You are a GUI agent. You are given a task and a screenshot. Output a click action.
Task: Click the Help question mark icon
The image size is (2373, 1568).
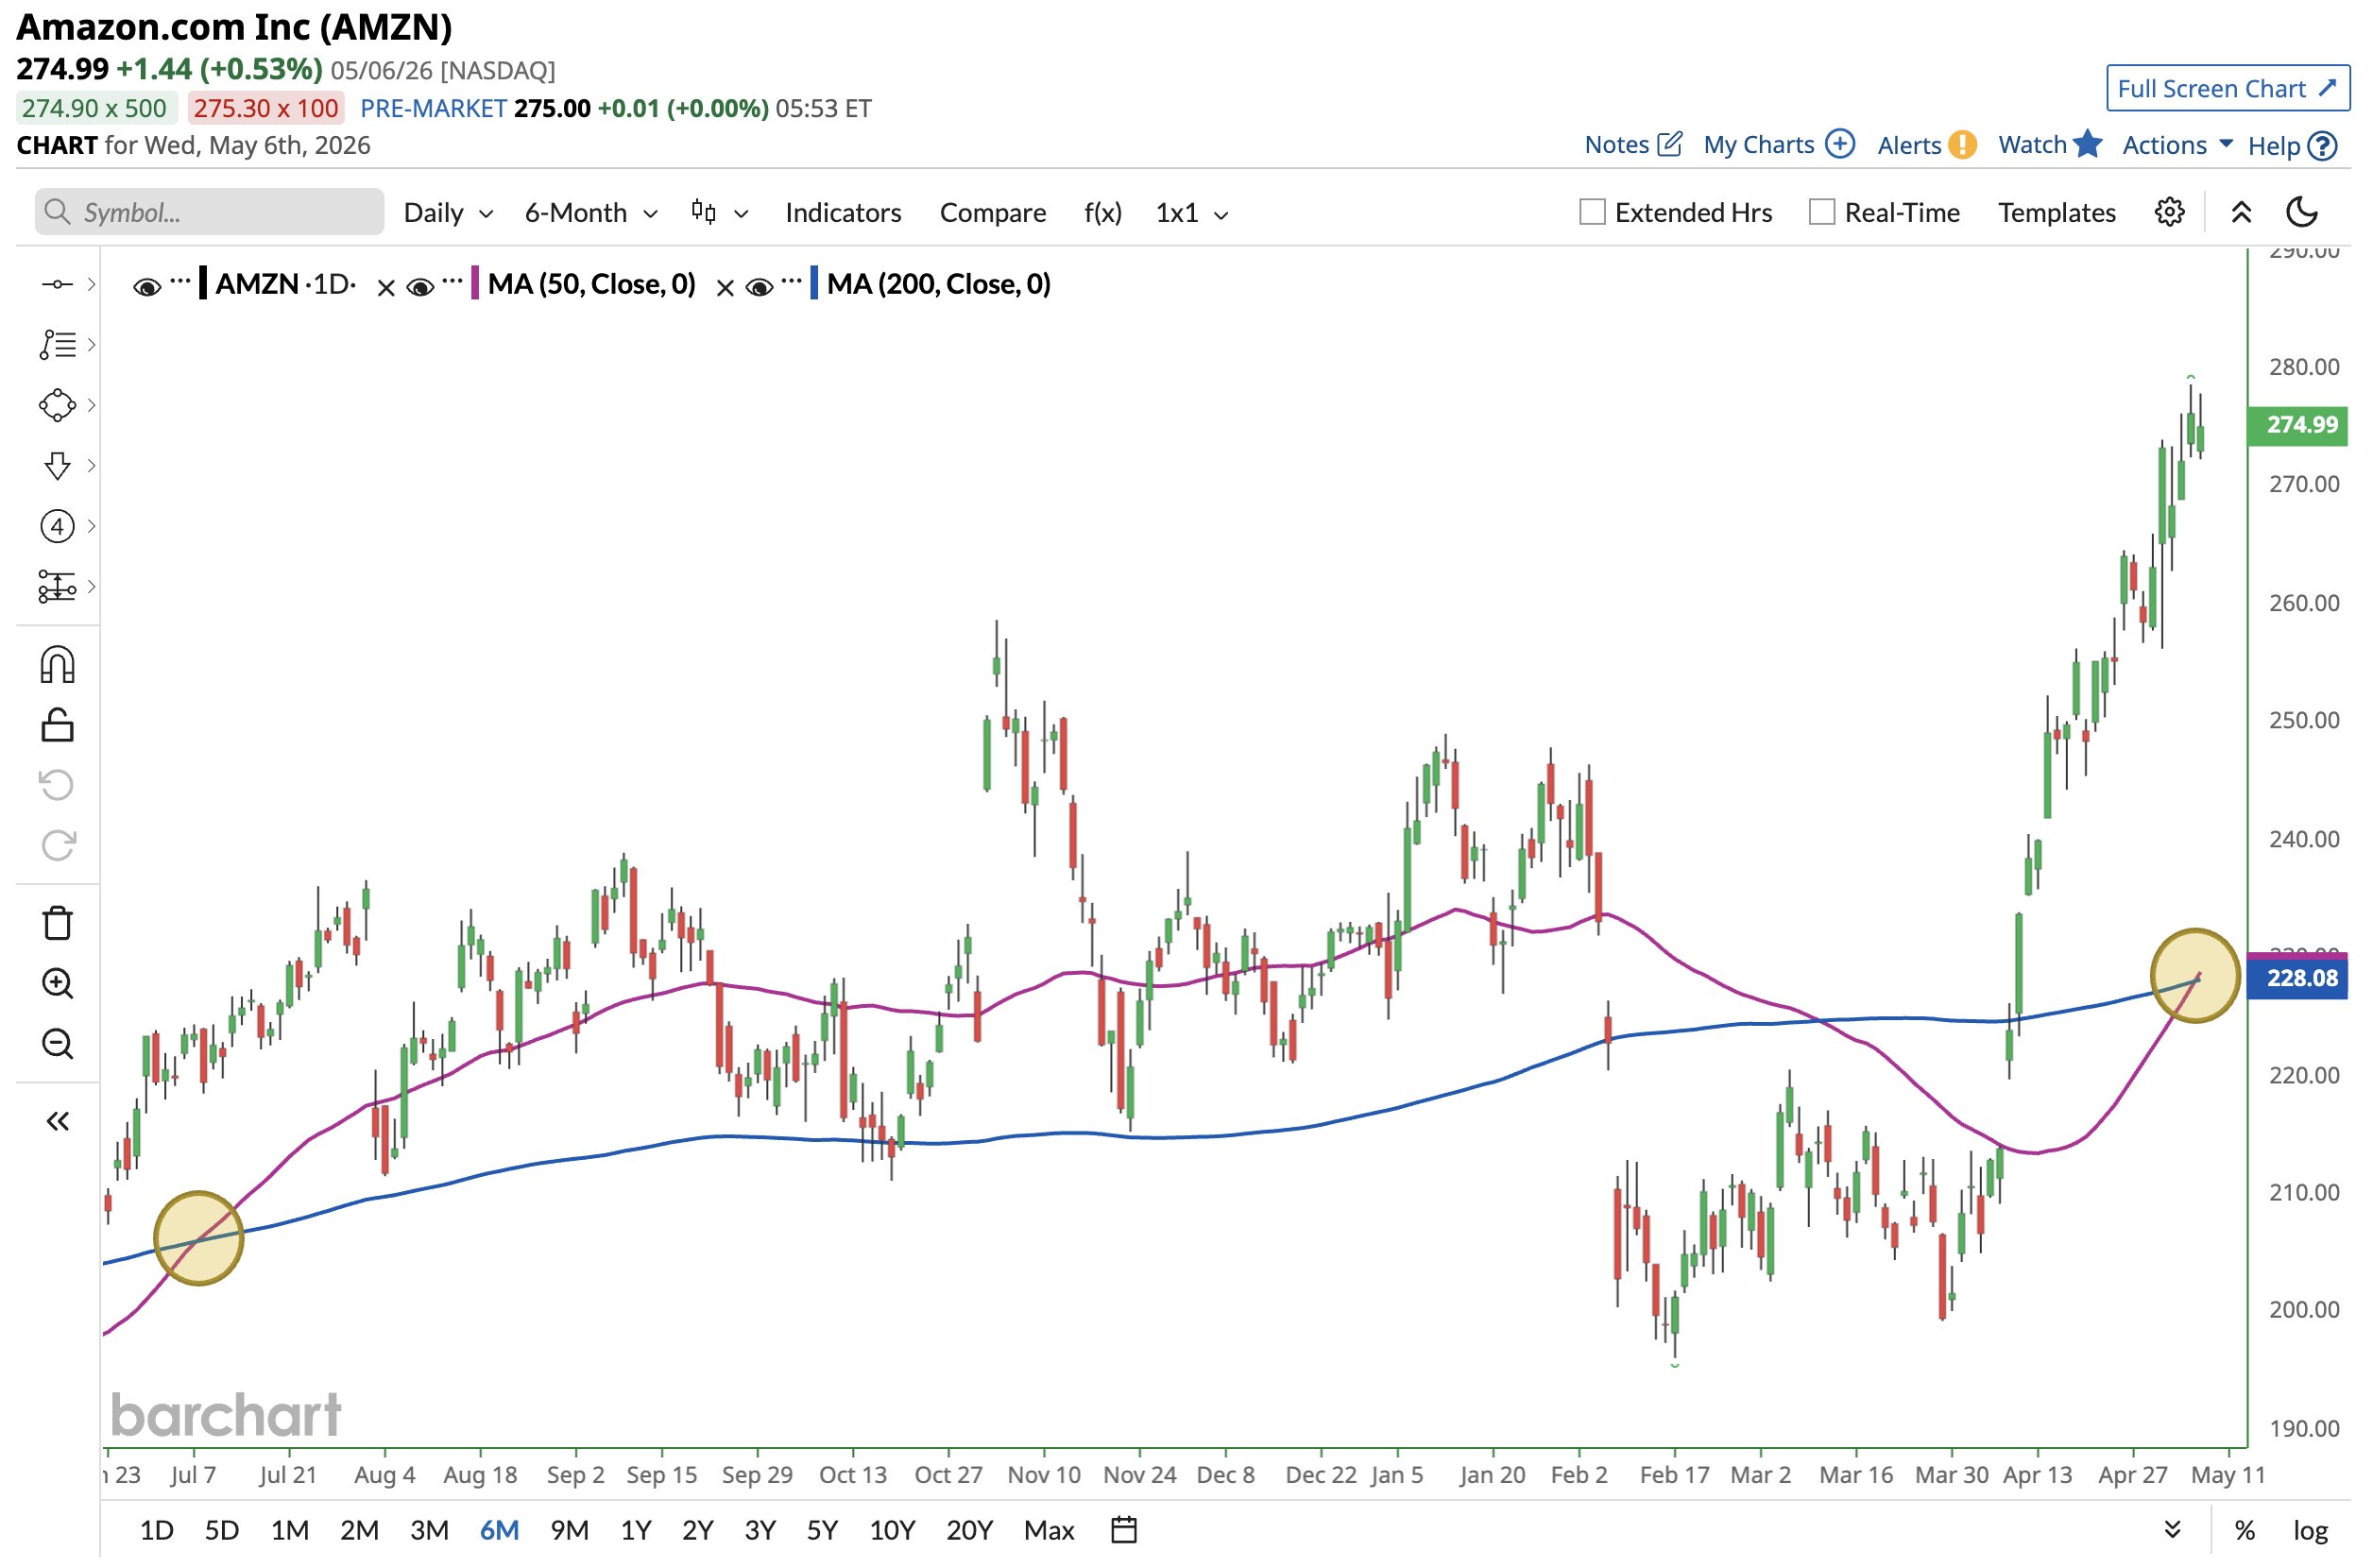click(2322, 146)
